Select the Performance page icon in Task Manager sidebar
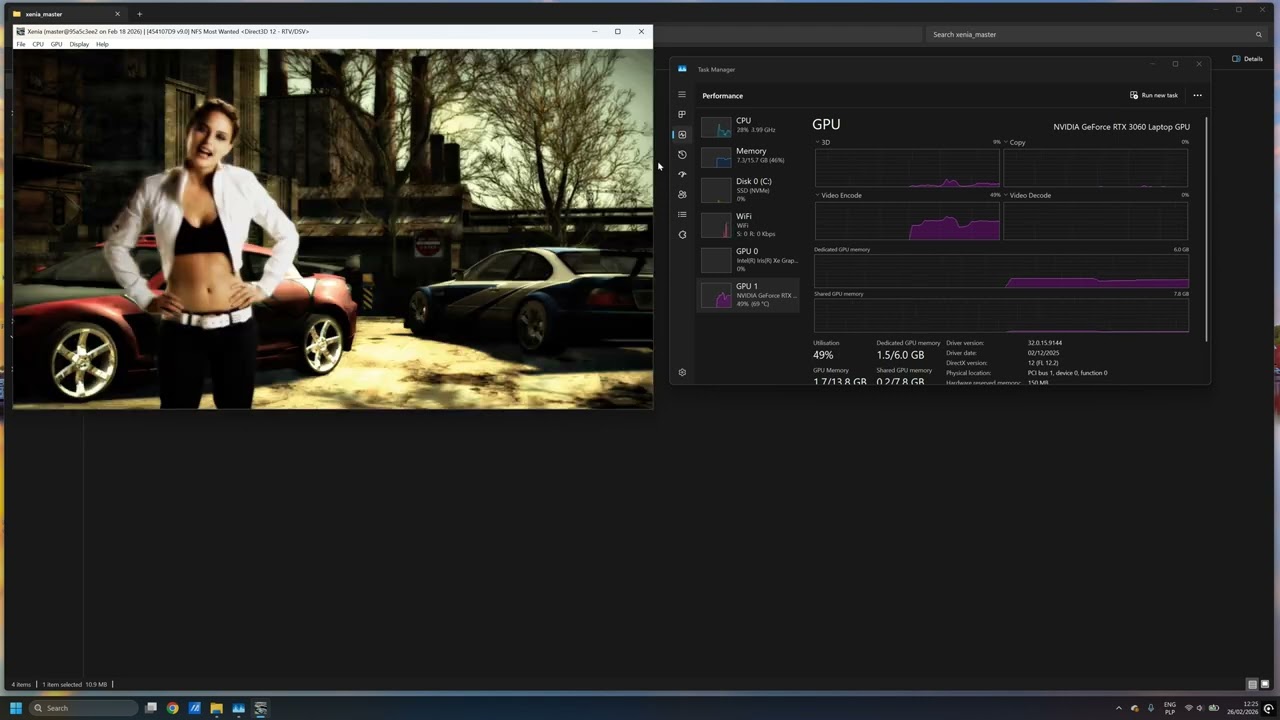 click(x=682, y=134)
